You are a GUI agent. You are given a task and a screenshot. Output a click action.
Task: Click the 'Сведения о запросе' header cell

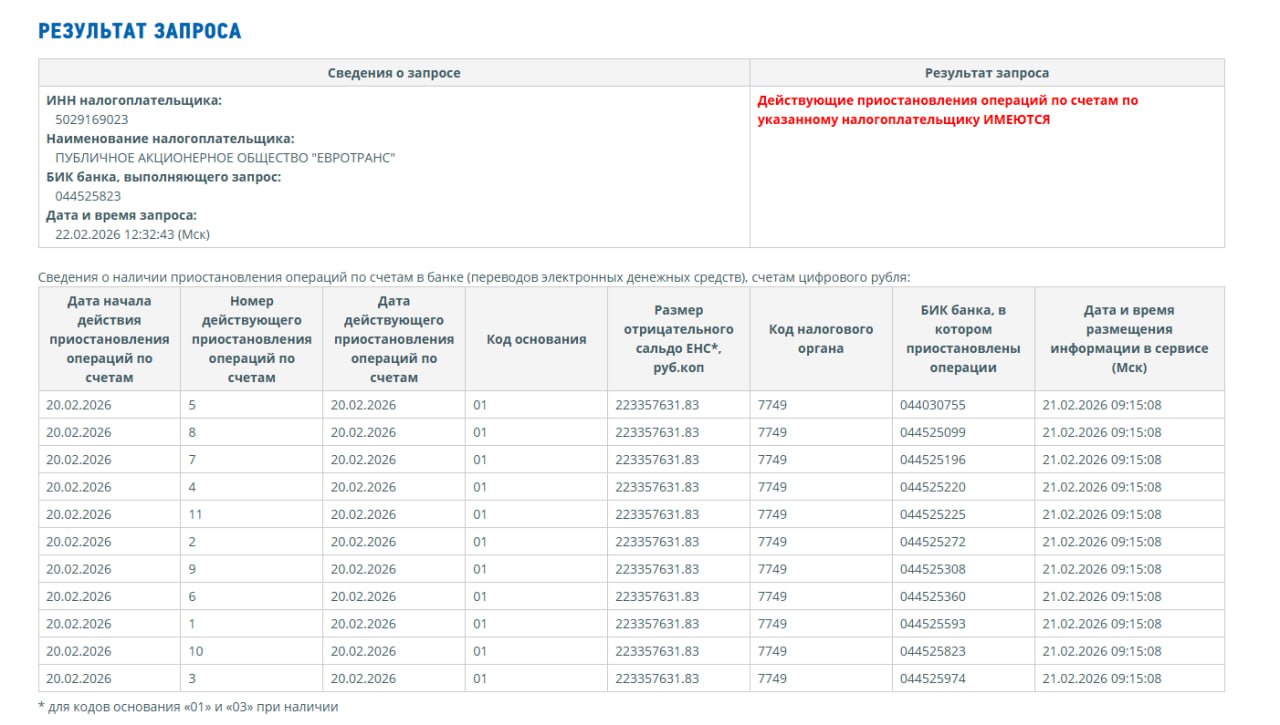[394, 73]
